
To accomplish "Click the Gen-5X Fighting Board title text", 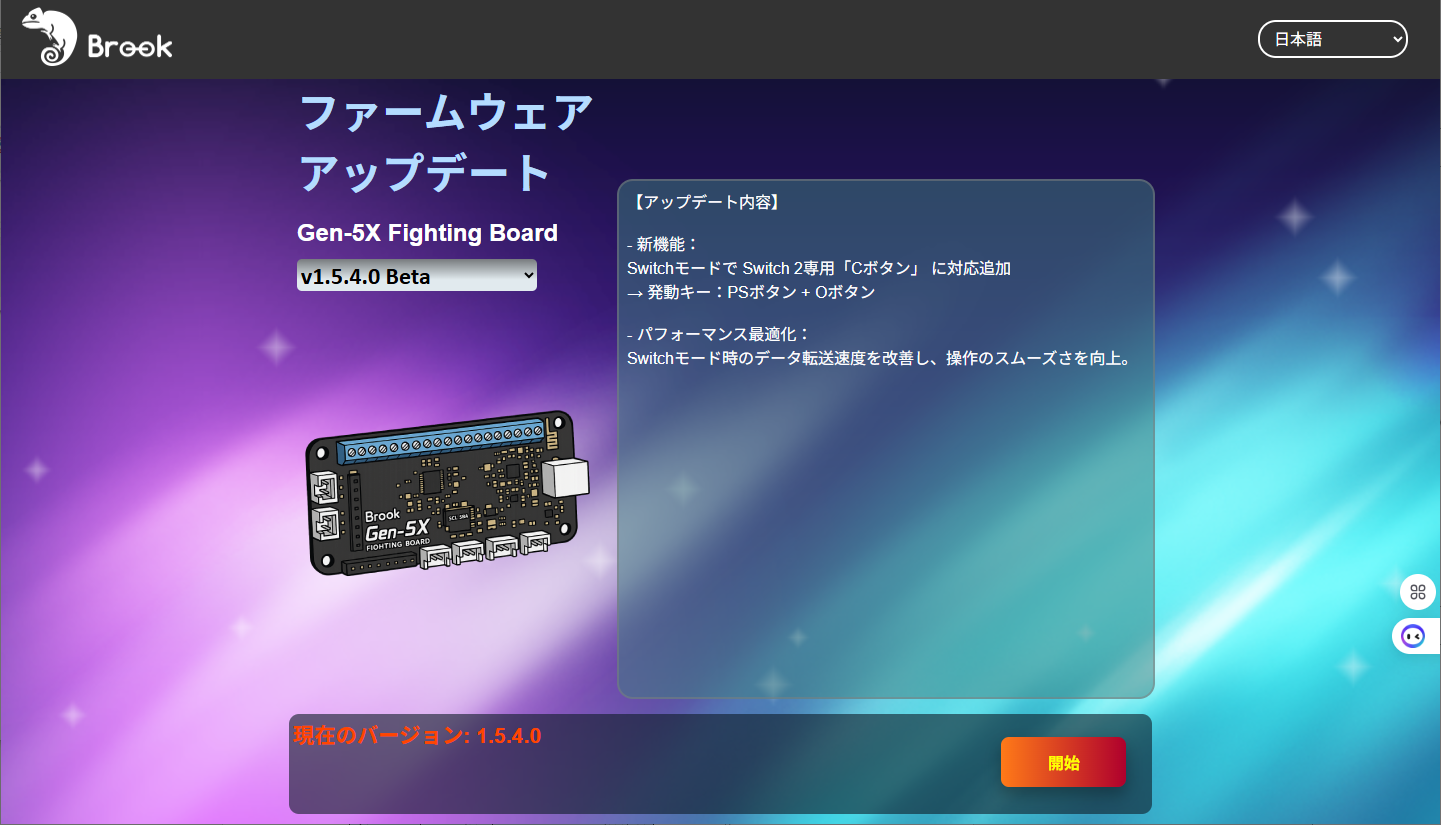I will 427,233.
